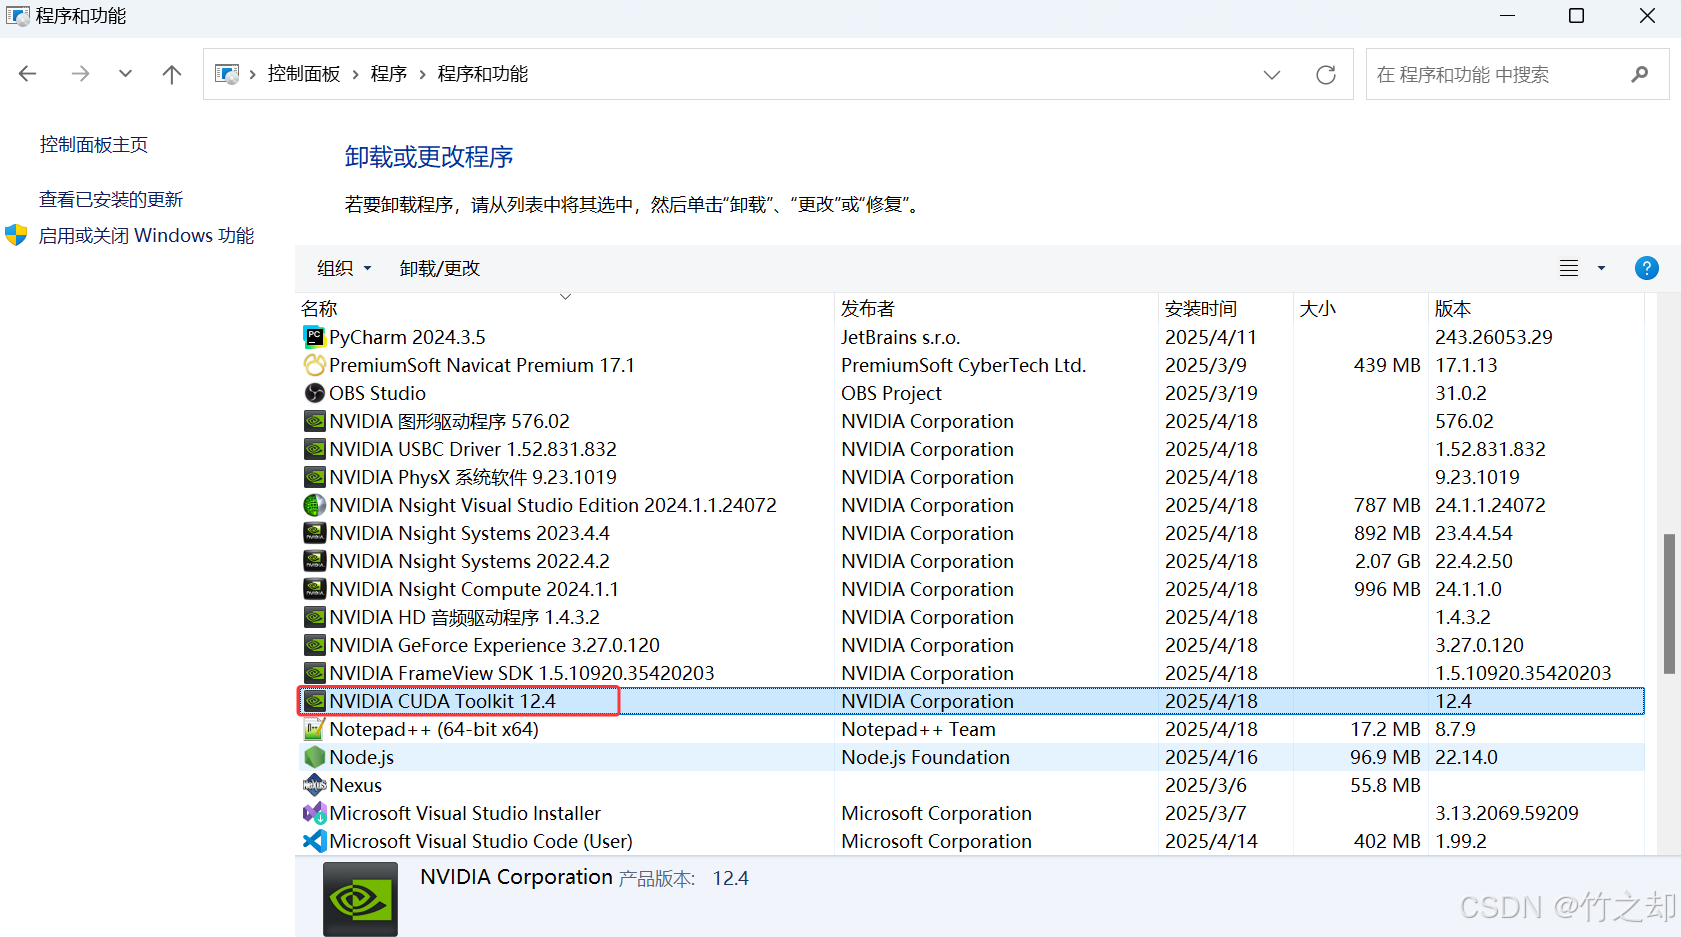The height and width of the screenshot is (937, 1681).
Task: Click the NVIDIA CUDA Toolkit 12.4 icon
Action: 315,701
